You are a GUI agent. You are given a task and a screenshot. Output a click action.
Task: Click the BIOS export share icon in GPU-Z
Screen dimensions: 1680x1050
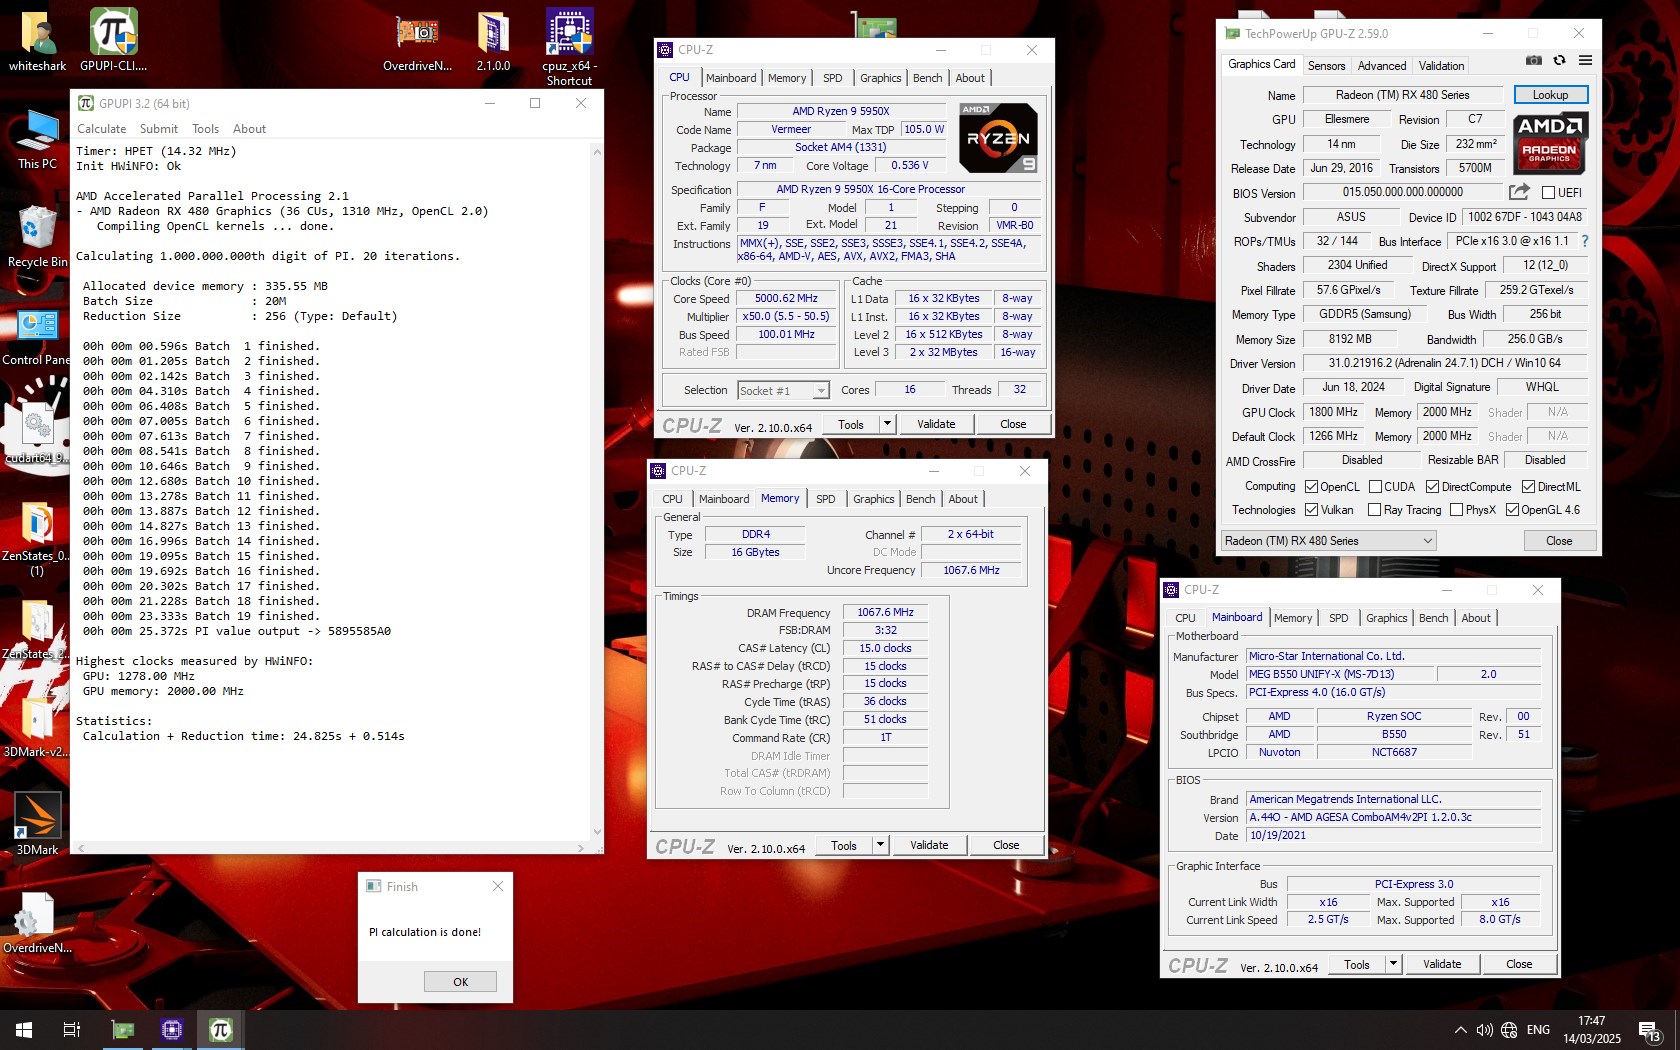1520,192
